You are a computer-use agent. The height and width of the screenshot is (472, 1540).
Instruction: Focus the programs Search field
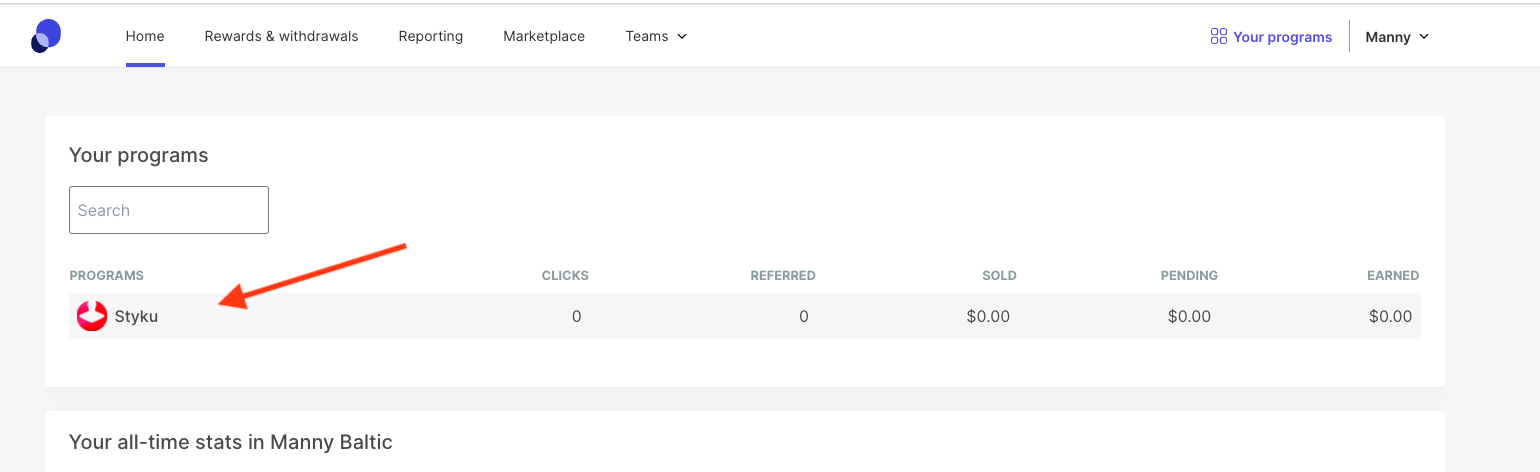(169, 210)
